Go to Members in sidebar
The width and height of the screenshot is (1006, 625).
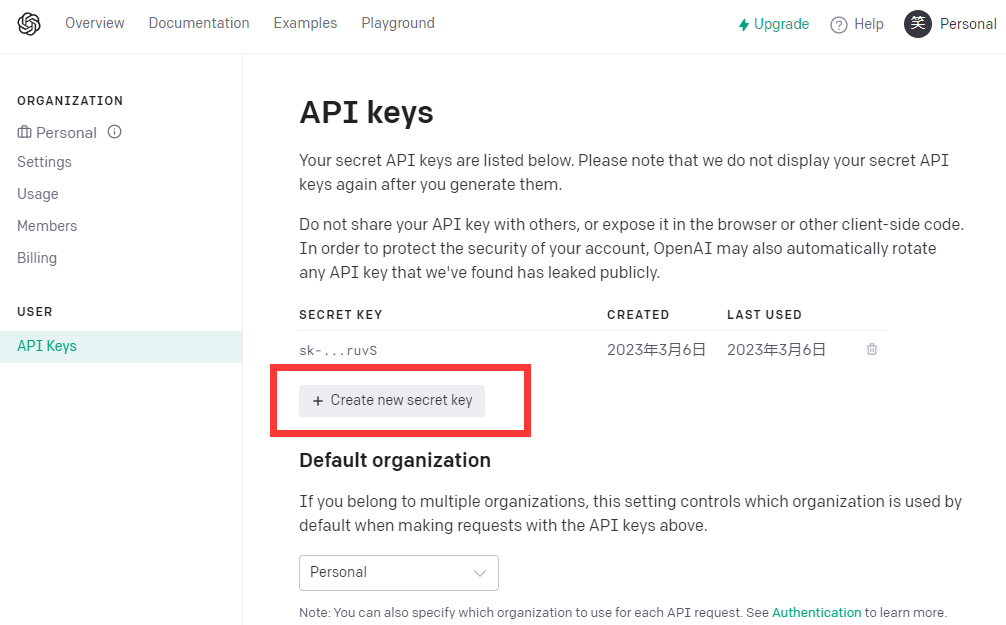coord(47,226)
